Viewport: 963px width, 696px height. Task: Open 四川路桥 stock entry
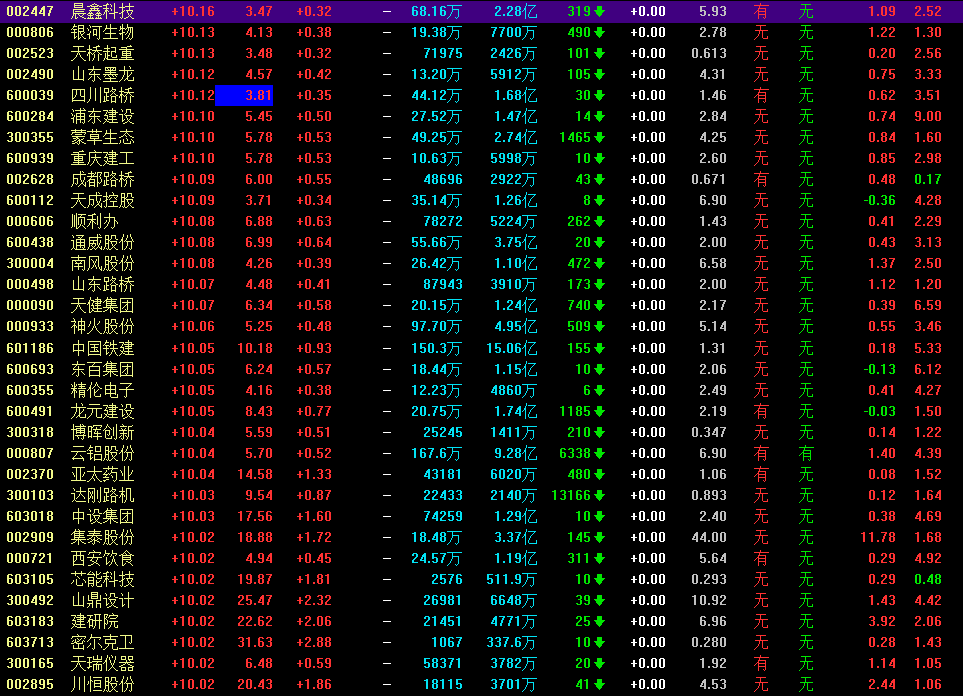[x=102, y=95]
